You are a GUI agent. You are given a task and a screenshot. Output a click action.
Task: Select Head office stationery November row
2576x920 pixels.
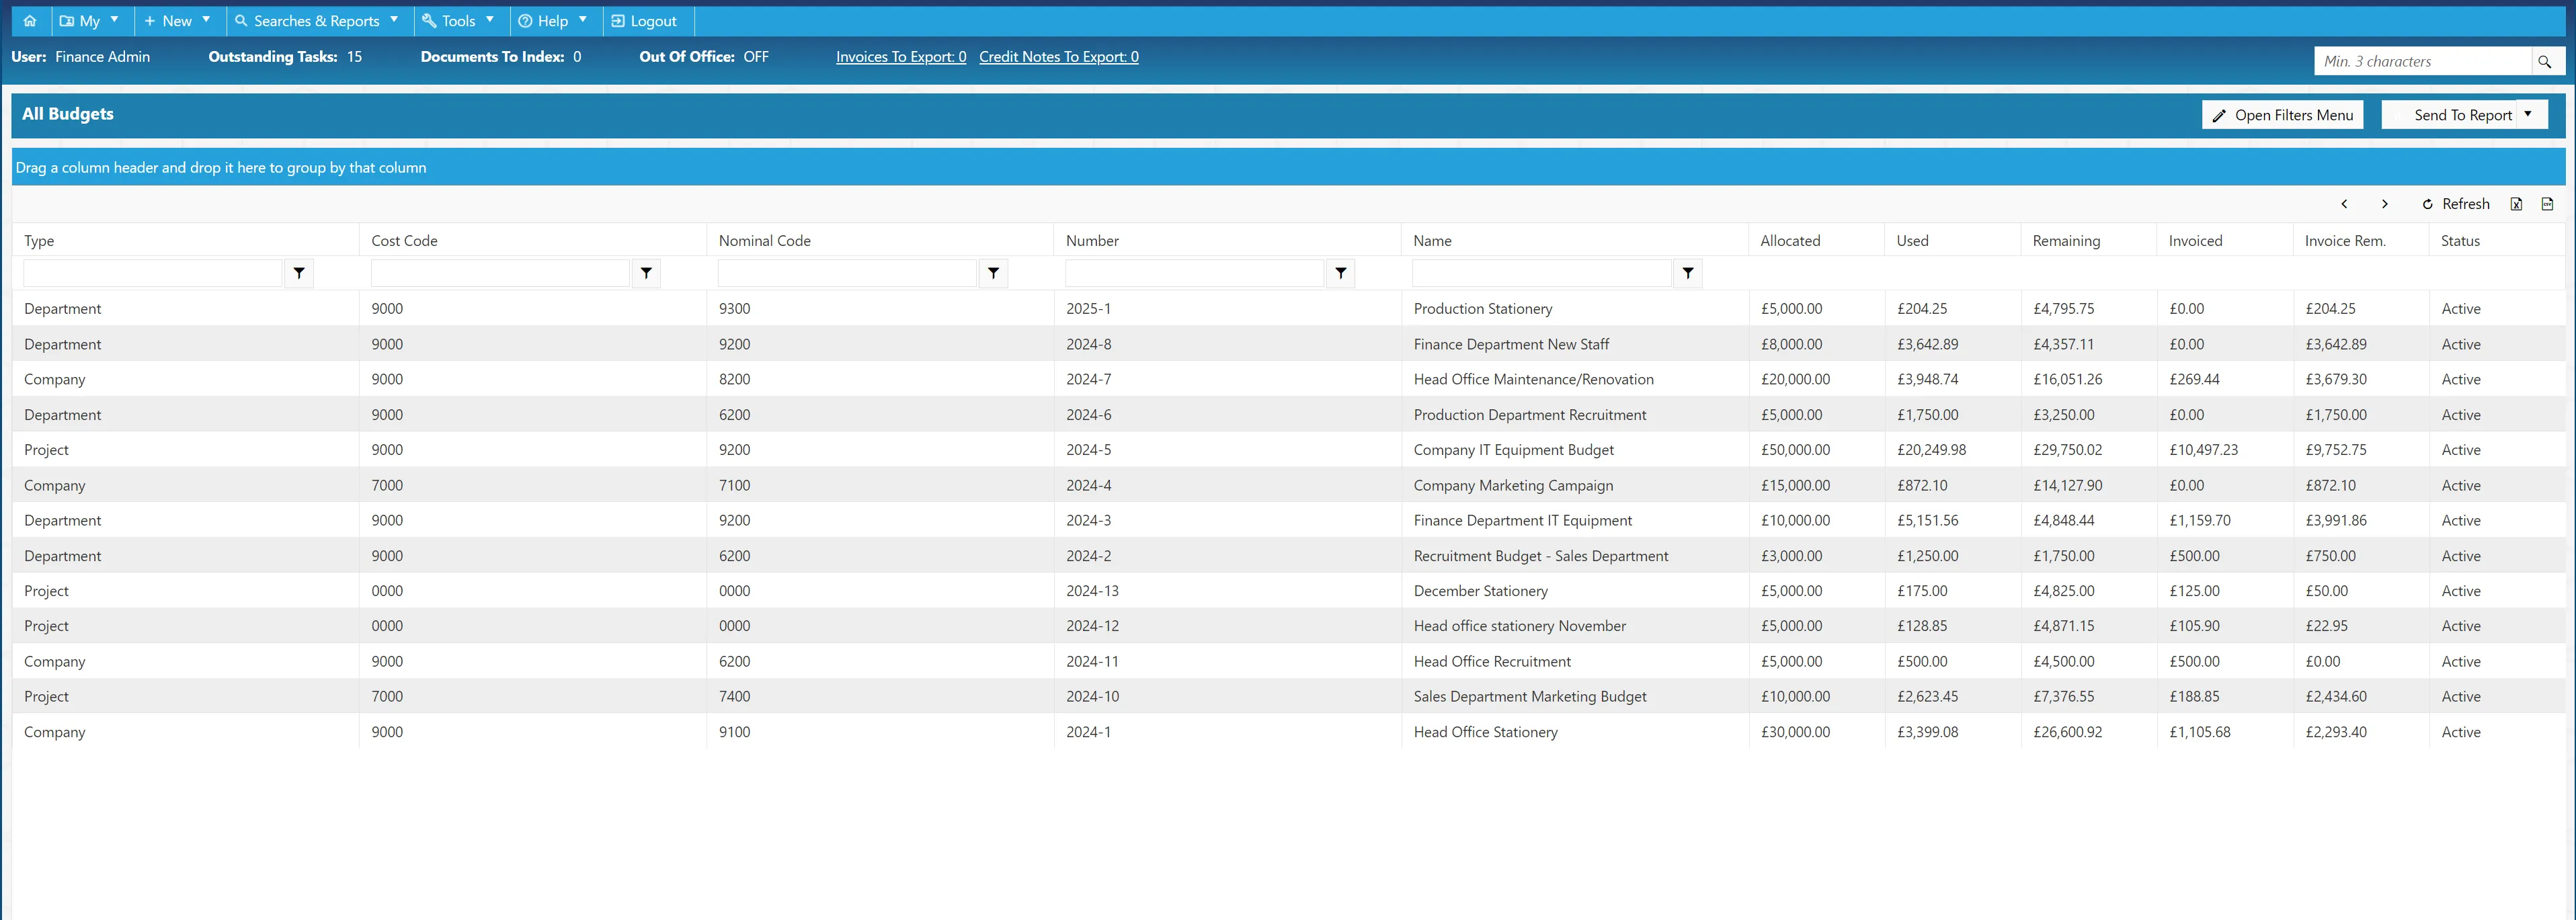pos(1288,626)
